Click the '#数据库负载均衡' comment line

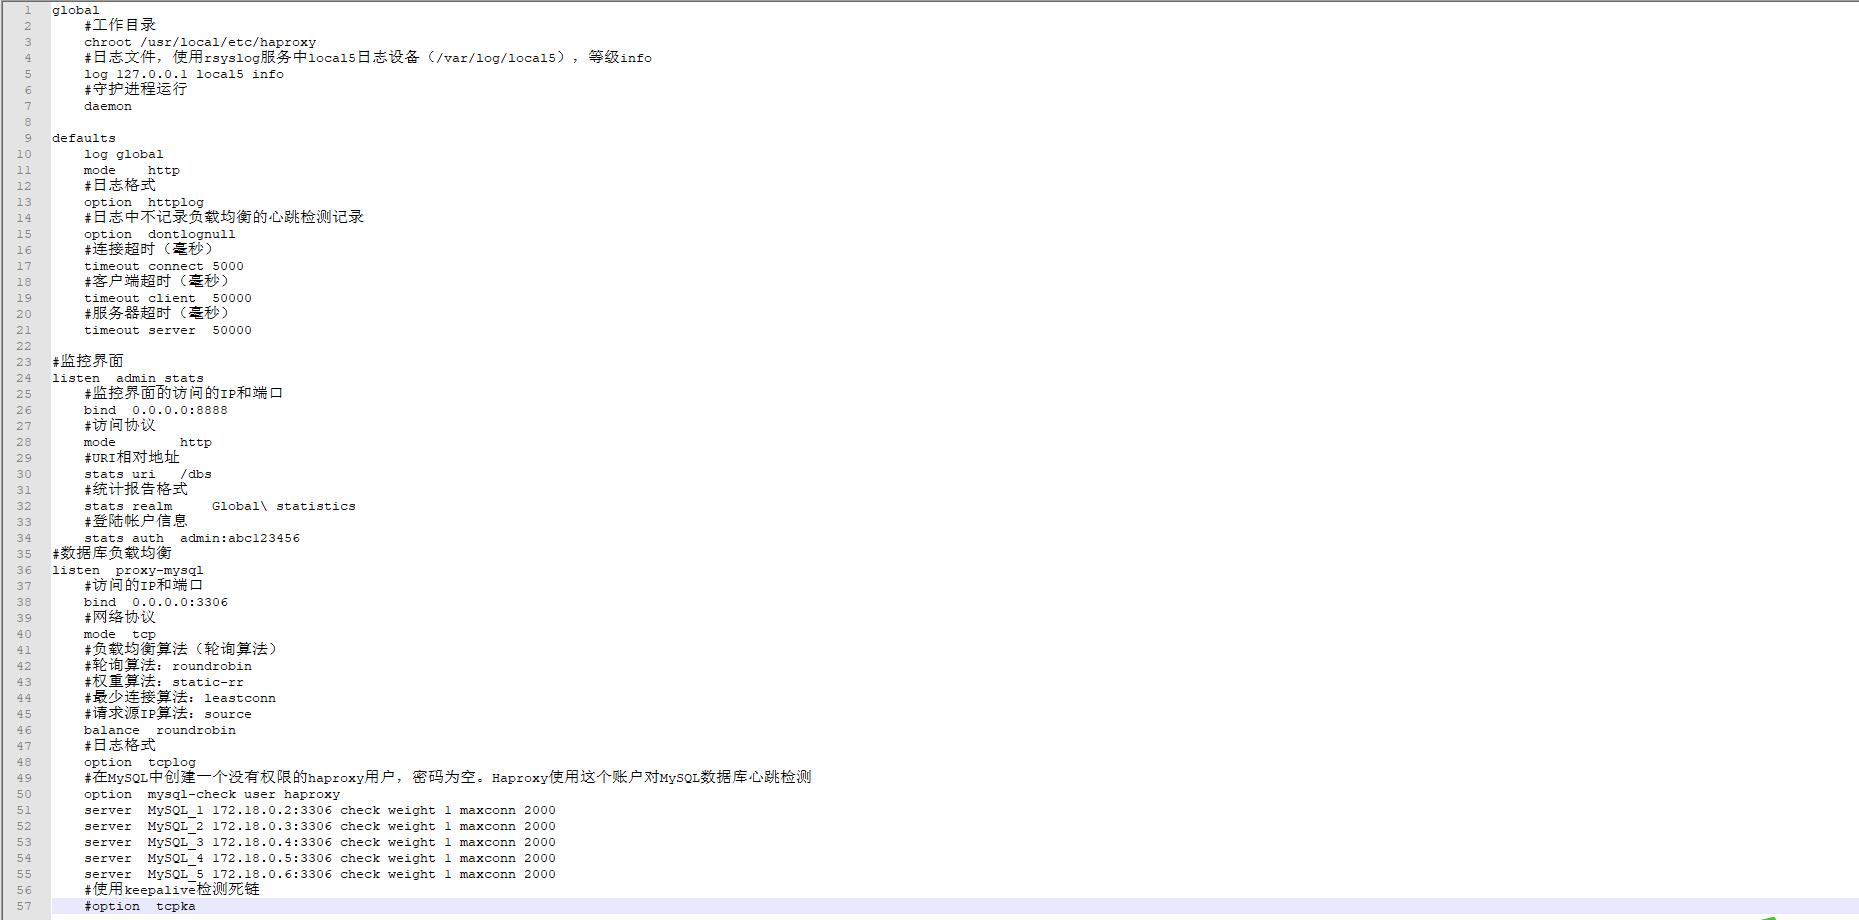[112, 553]
